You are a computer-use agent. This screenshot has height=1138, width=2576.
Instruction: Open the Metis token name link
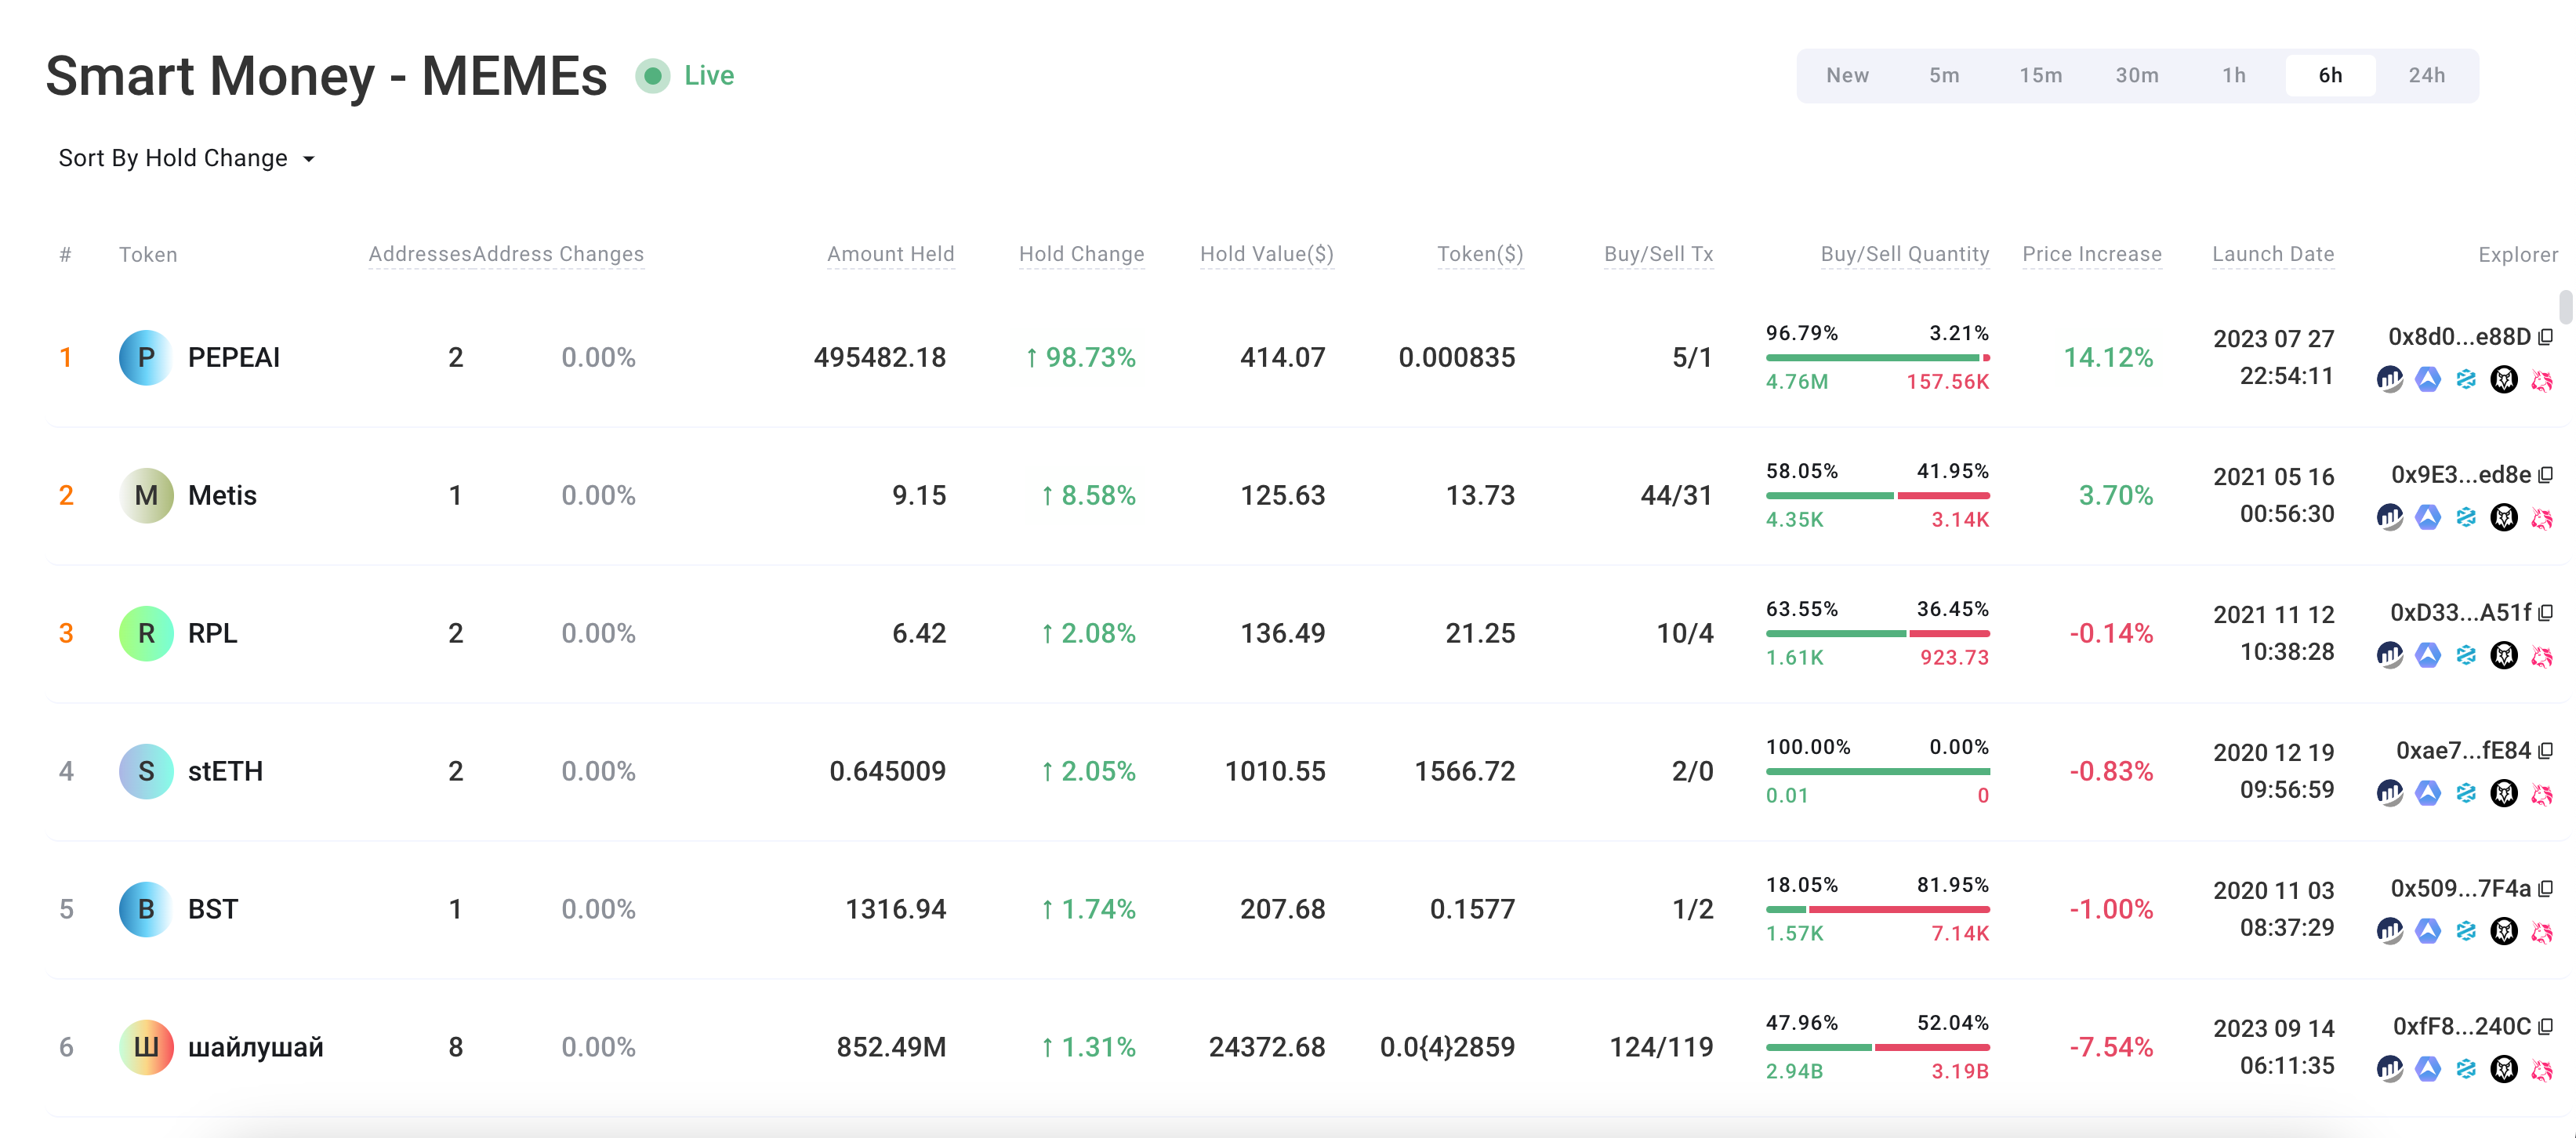pyautogui.click(x=222, y=496)
